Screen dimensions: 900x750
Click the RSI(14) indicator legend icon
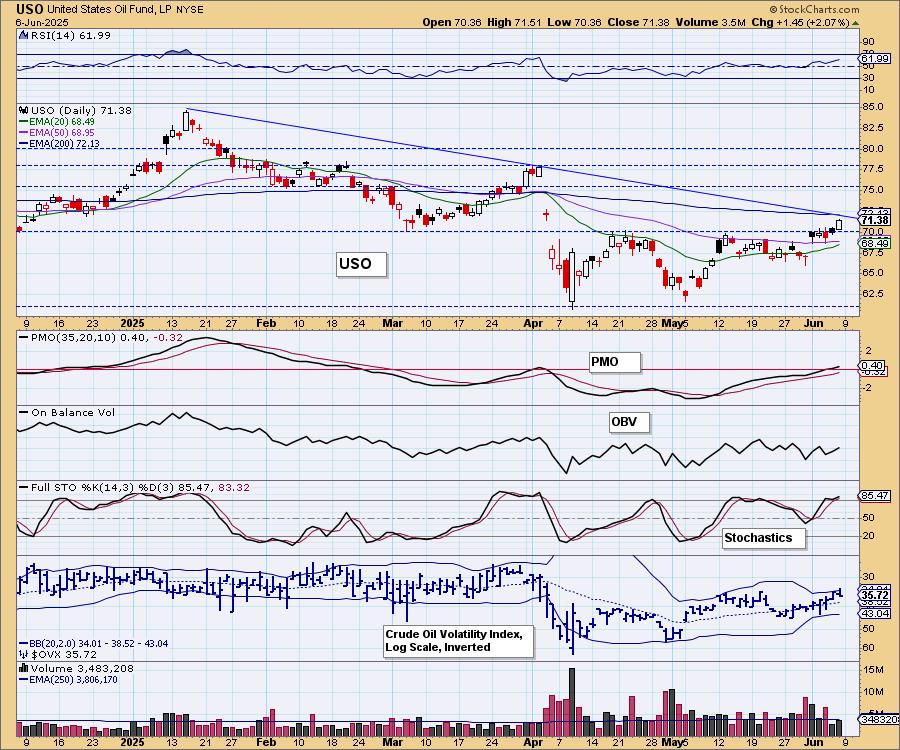(x=23, y=35)
